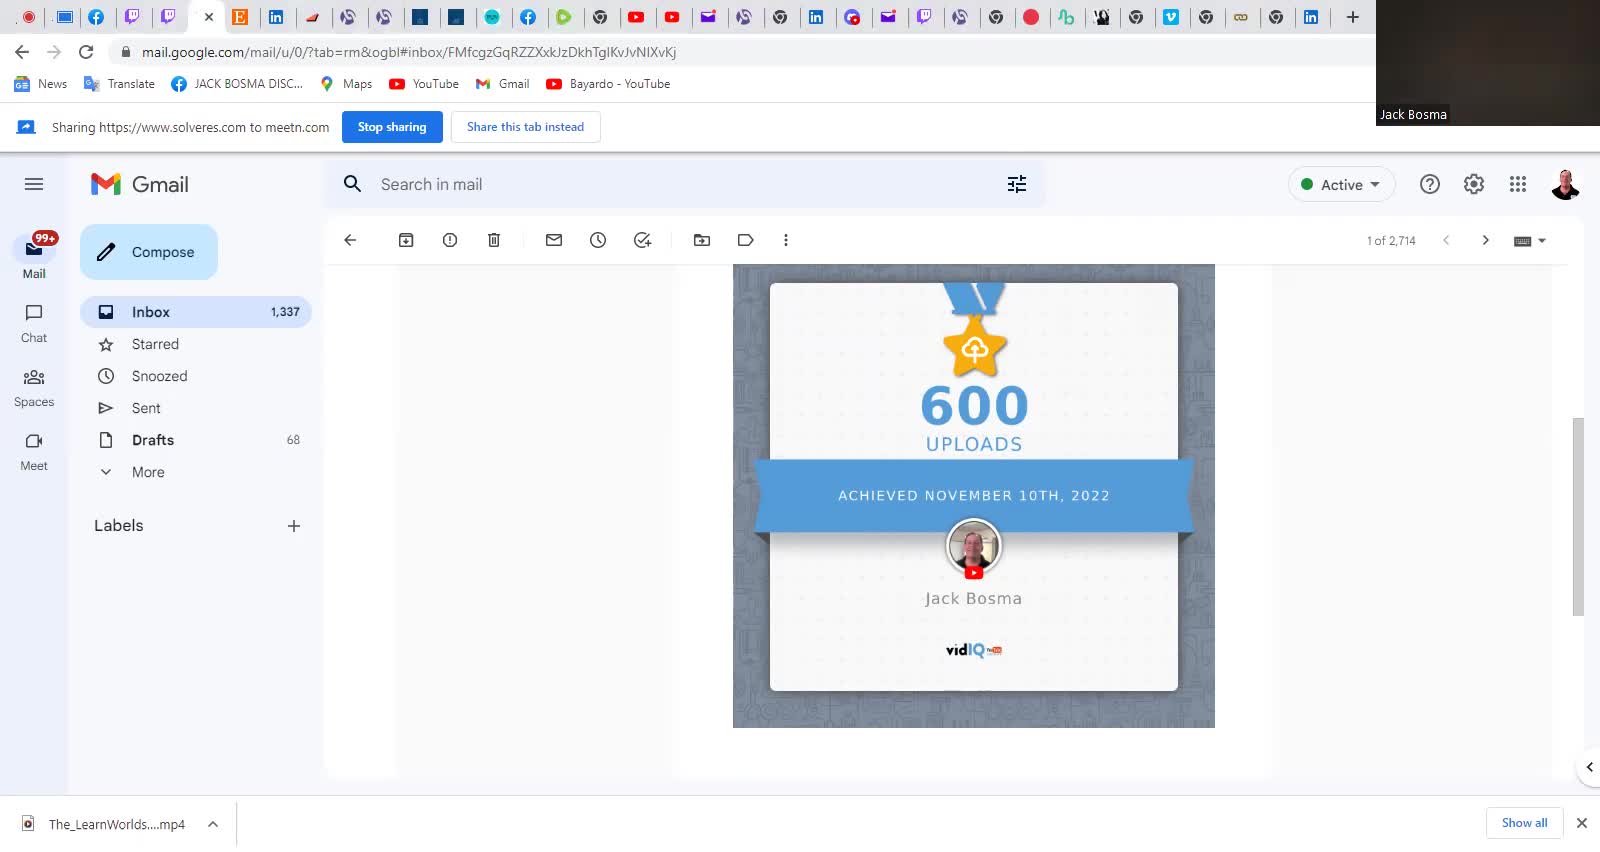
Task: Close the downloads bar
Action: pyautogui.click(x=1582, y=823)
